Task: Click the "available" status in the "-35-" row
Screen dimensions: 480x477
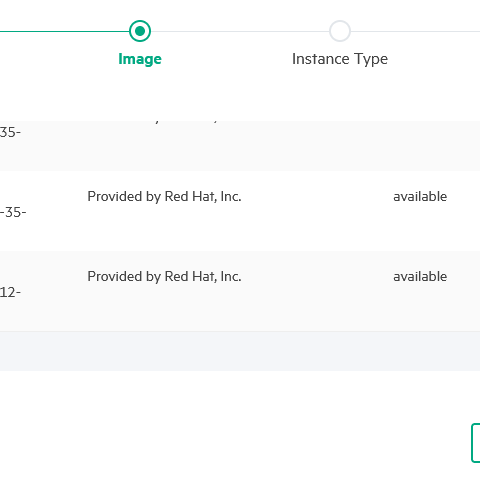Action: tap(420, 197)
